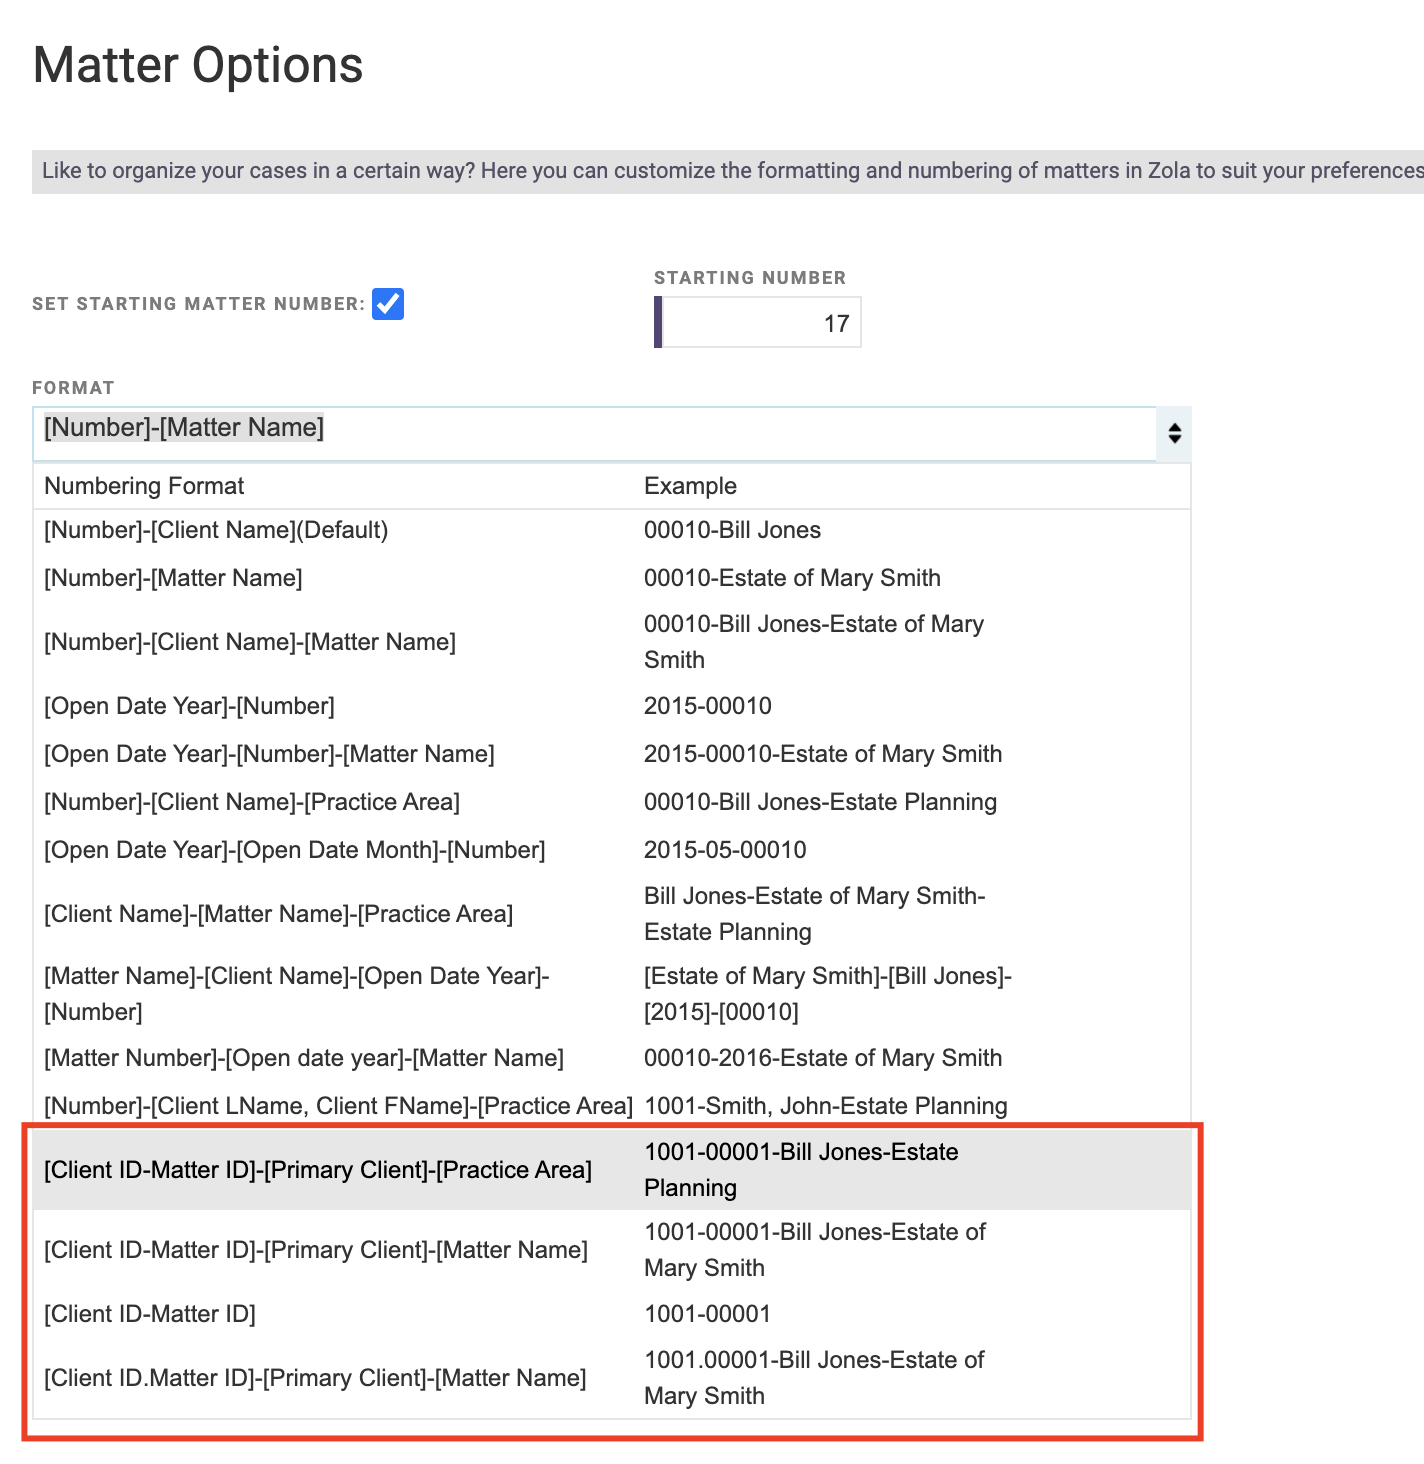Select [Number]-[Client LName, Client FName]-[Practice Area] format
1424x1464 pixels.
[x=612, y=1106]
